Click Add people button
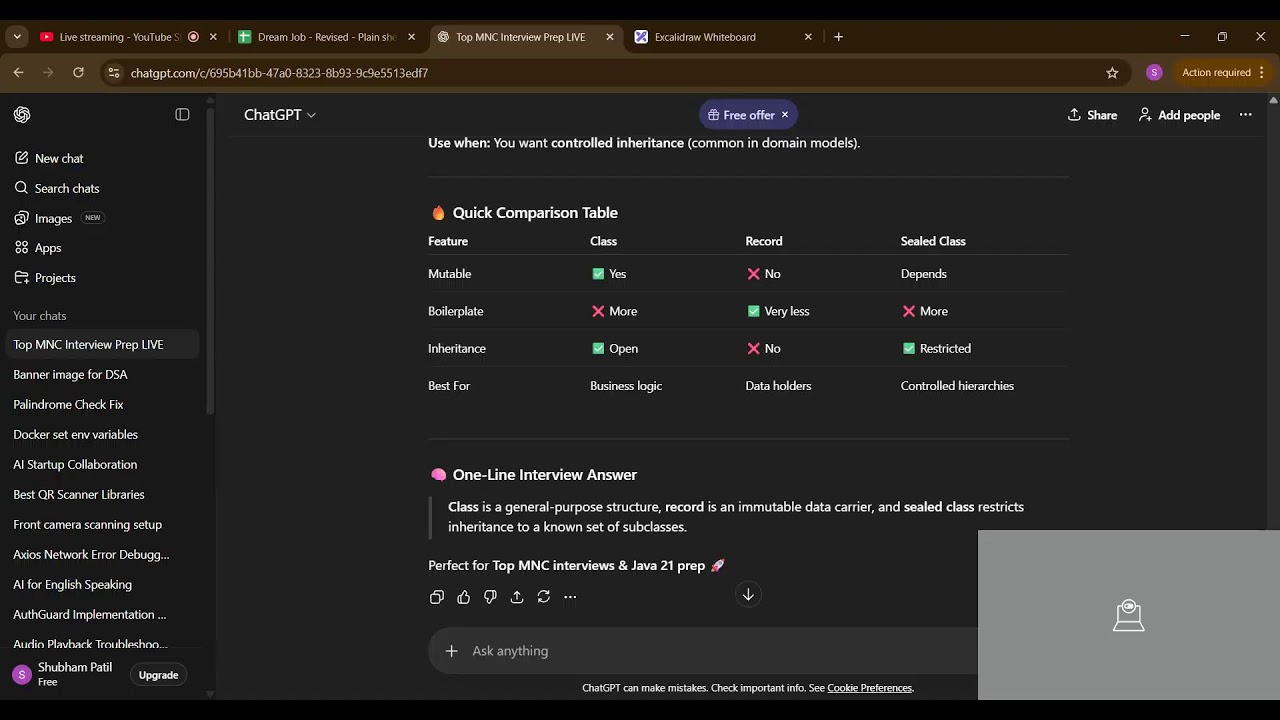1280x720 pixels. [1179, 115]
